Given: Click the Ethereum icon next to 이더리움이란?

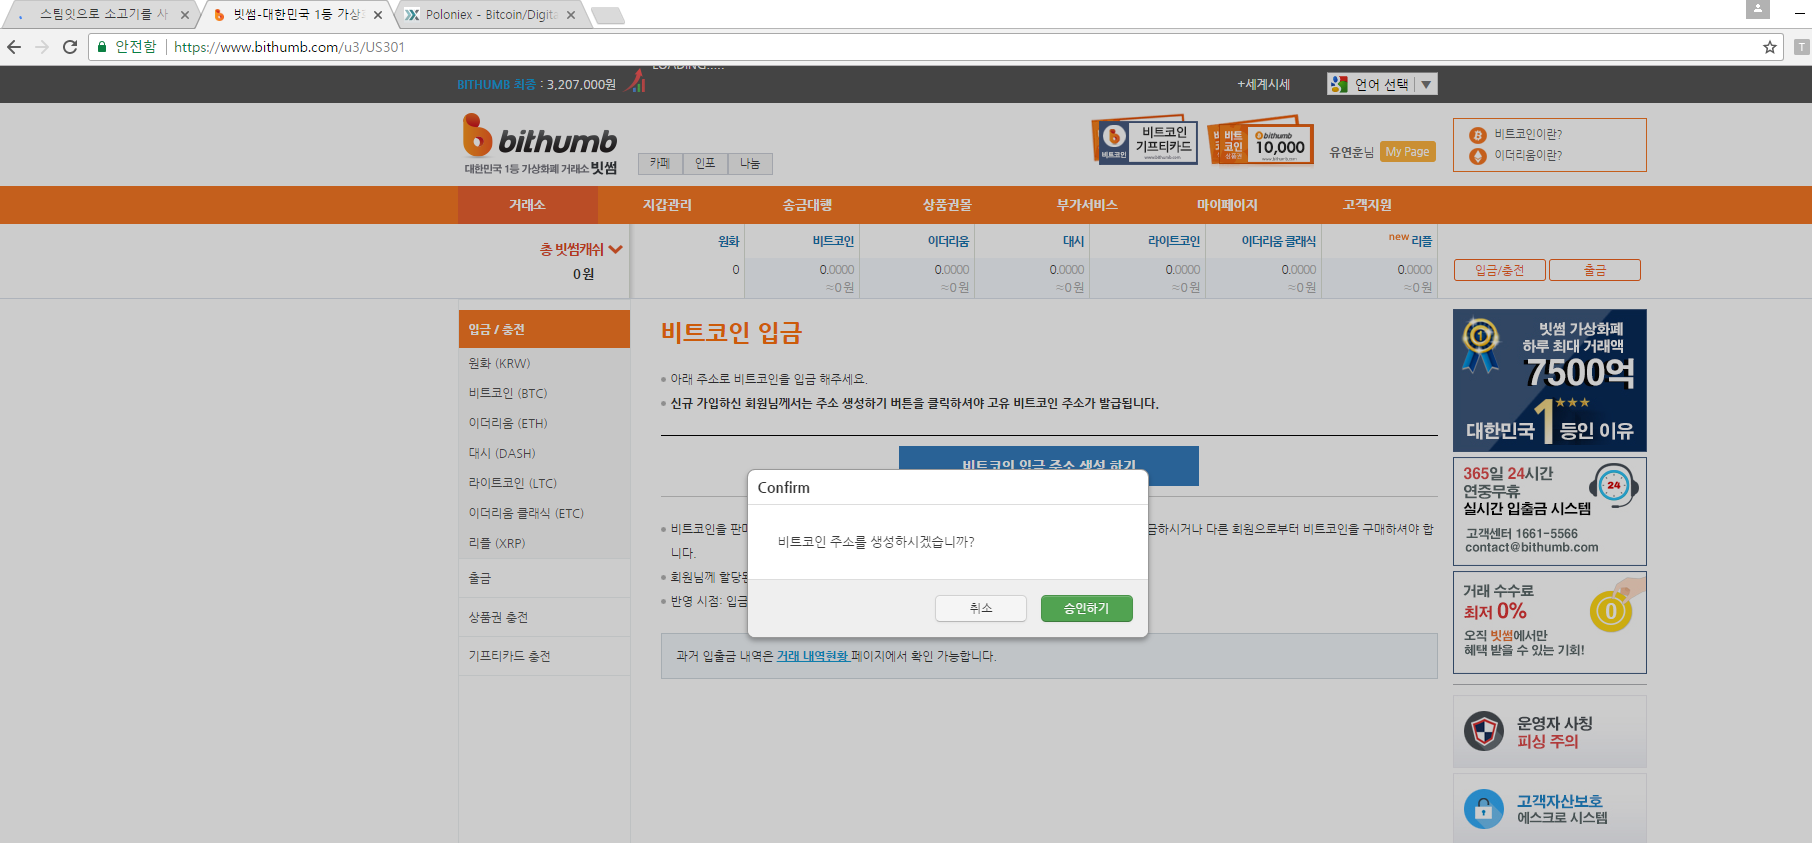Looking at the screenshot, I should click(x=1478, y=156).
